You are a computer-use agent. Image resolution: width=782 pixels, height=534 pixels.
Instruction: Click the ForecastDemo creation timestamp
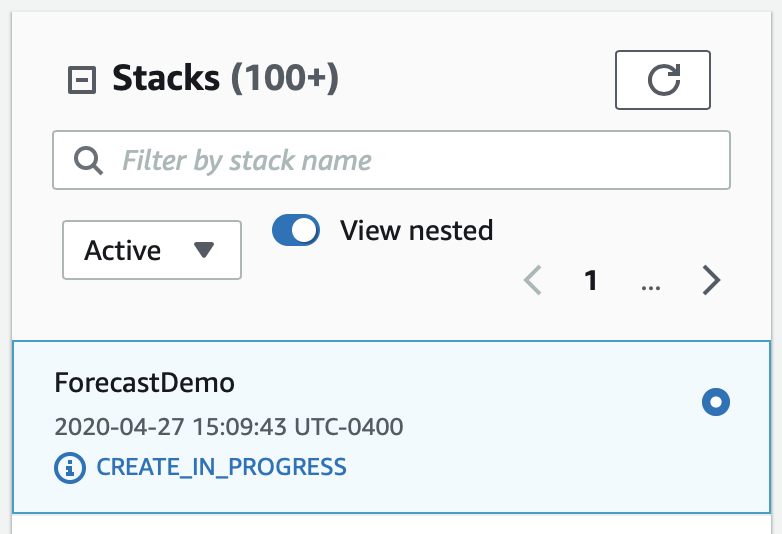point(229,427)
